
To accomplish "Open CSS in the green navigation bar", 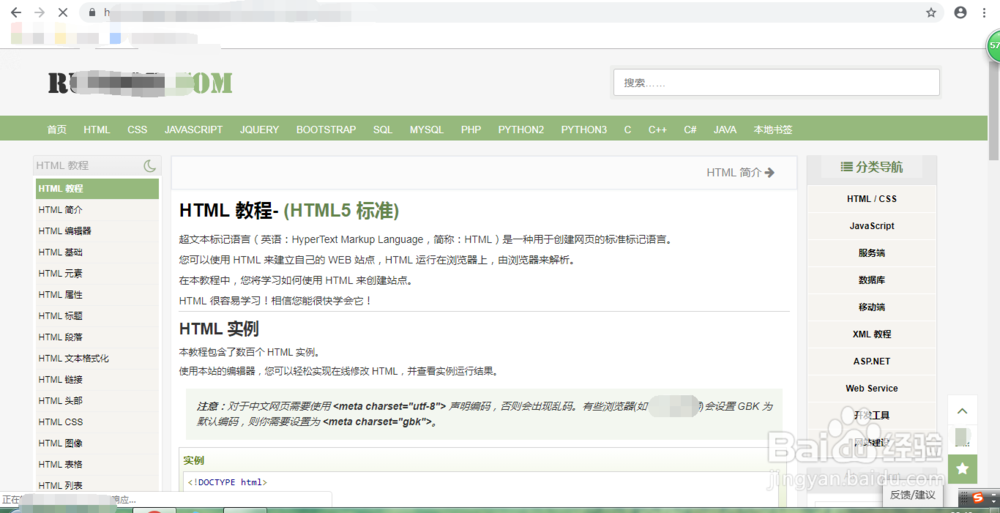I will [137, 130].
